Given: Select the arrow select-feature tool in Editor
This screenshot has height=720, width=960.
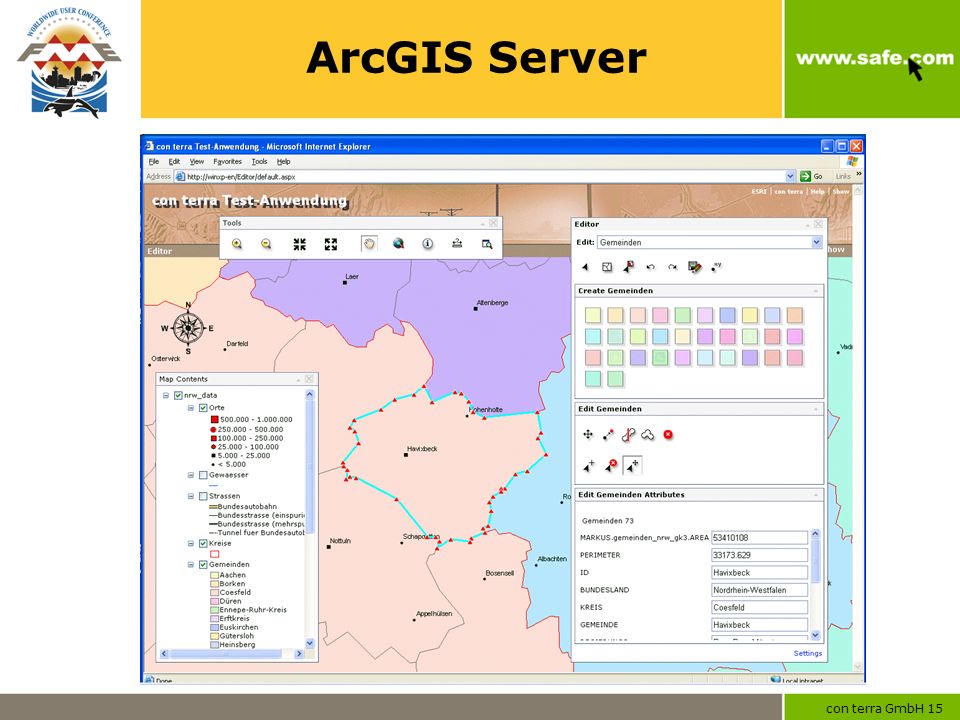Looking at the screenshot, I should (586, 267).
